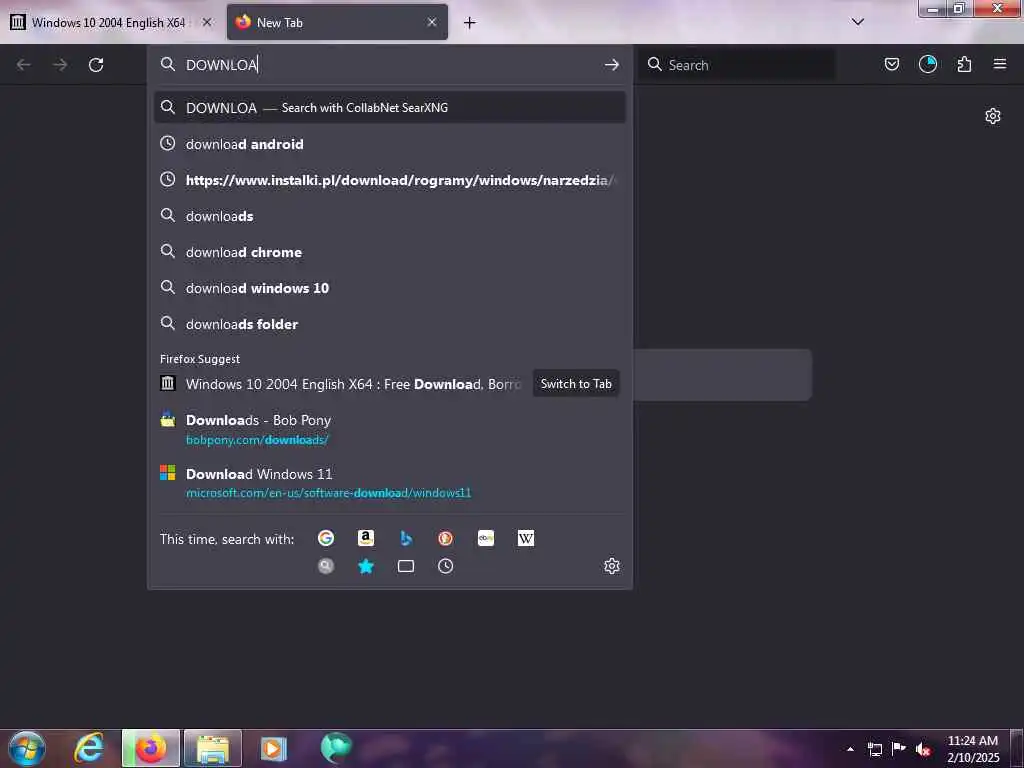Open the Extensions puzzle icon
This screenshot has width=1024, height=768.
(964, 64)
